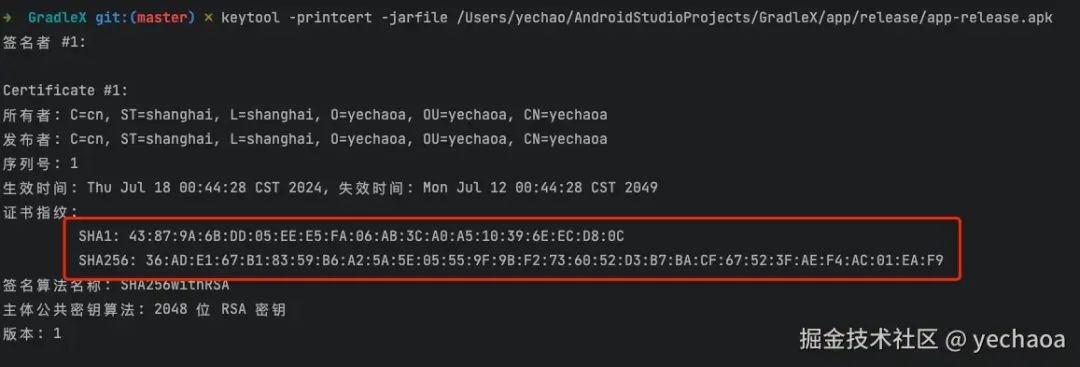Select the GradleX directory name in prompt

(x=58, y=18)
